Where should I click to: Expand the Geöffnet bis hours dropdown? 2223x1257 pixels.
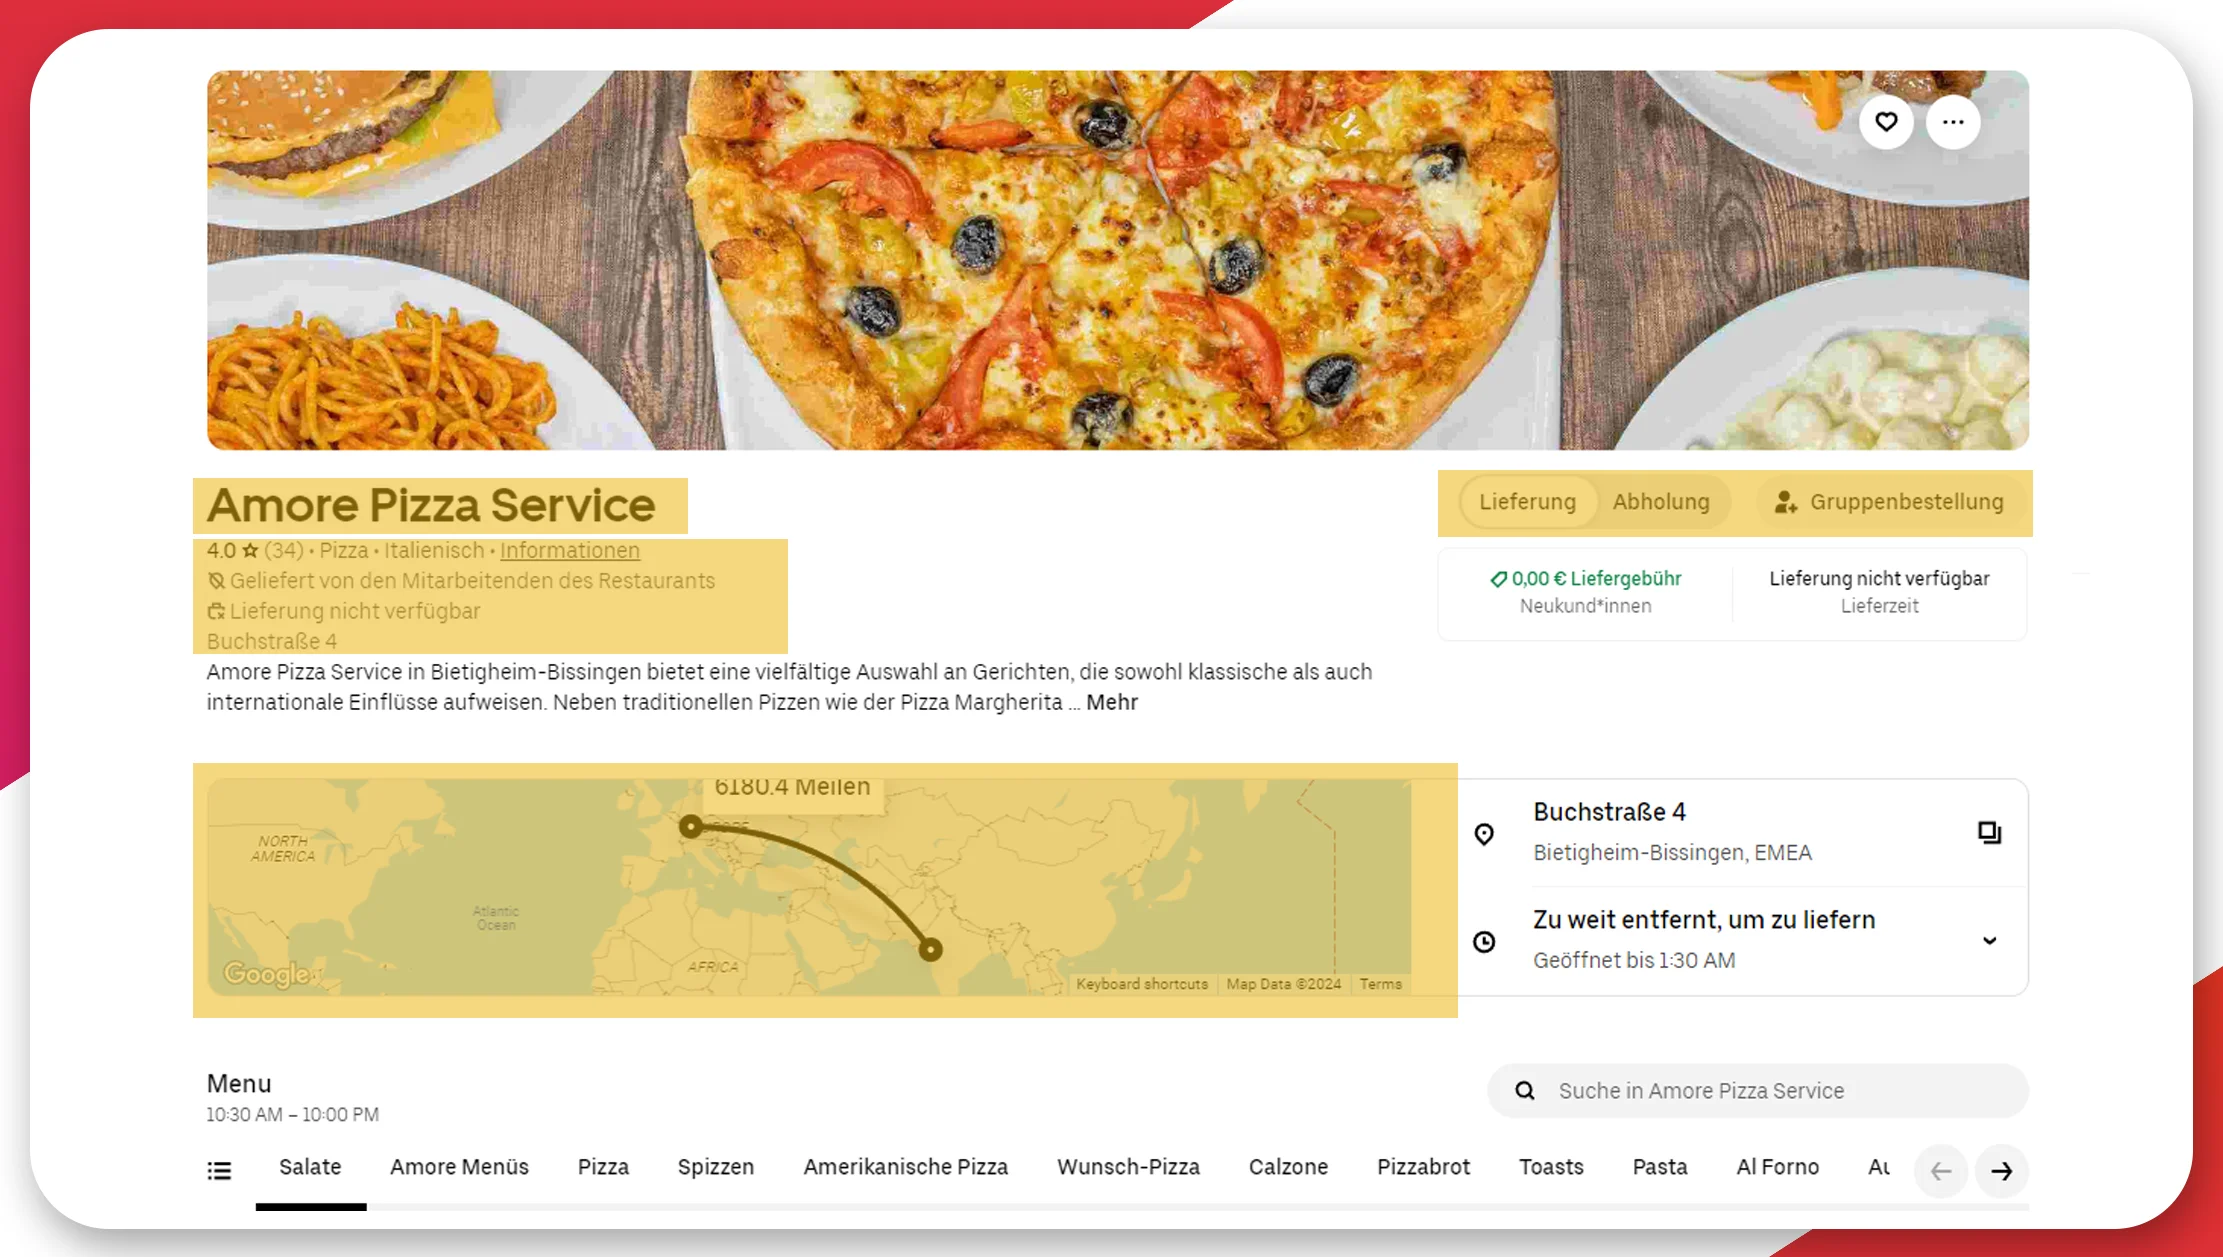tap(1992, 939)
